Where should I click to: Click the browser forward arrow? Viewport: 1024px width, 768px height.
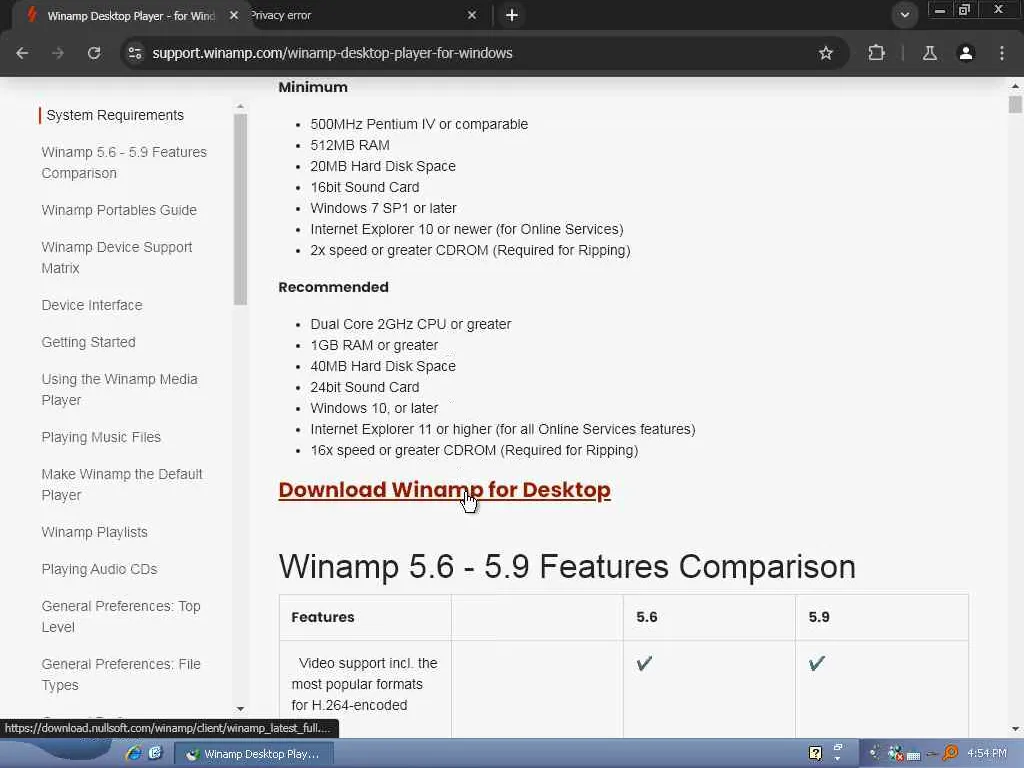pyautogui.click(x=58, y=53)
